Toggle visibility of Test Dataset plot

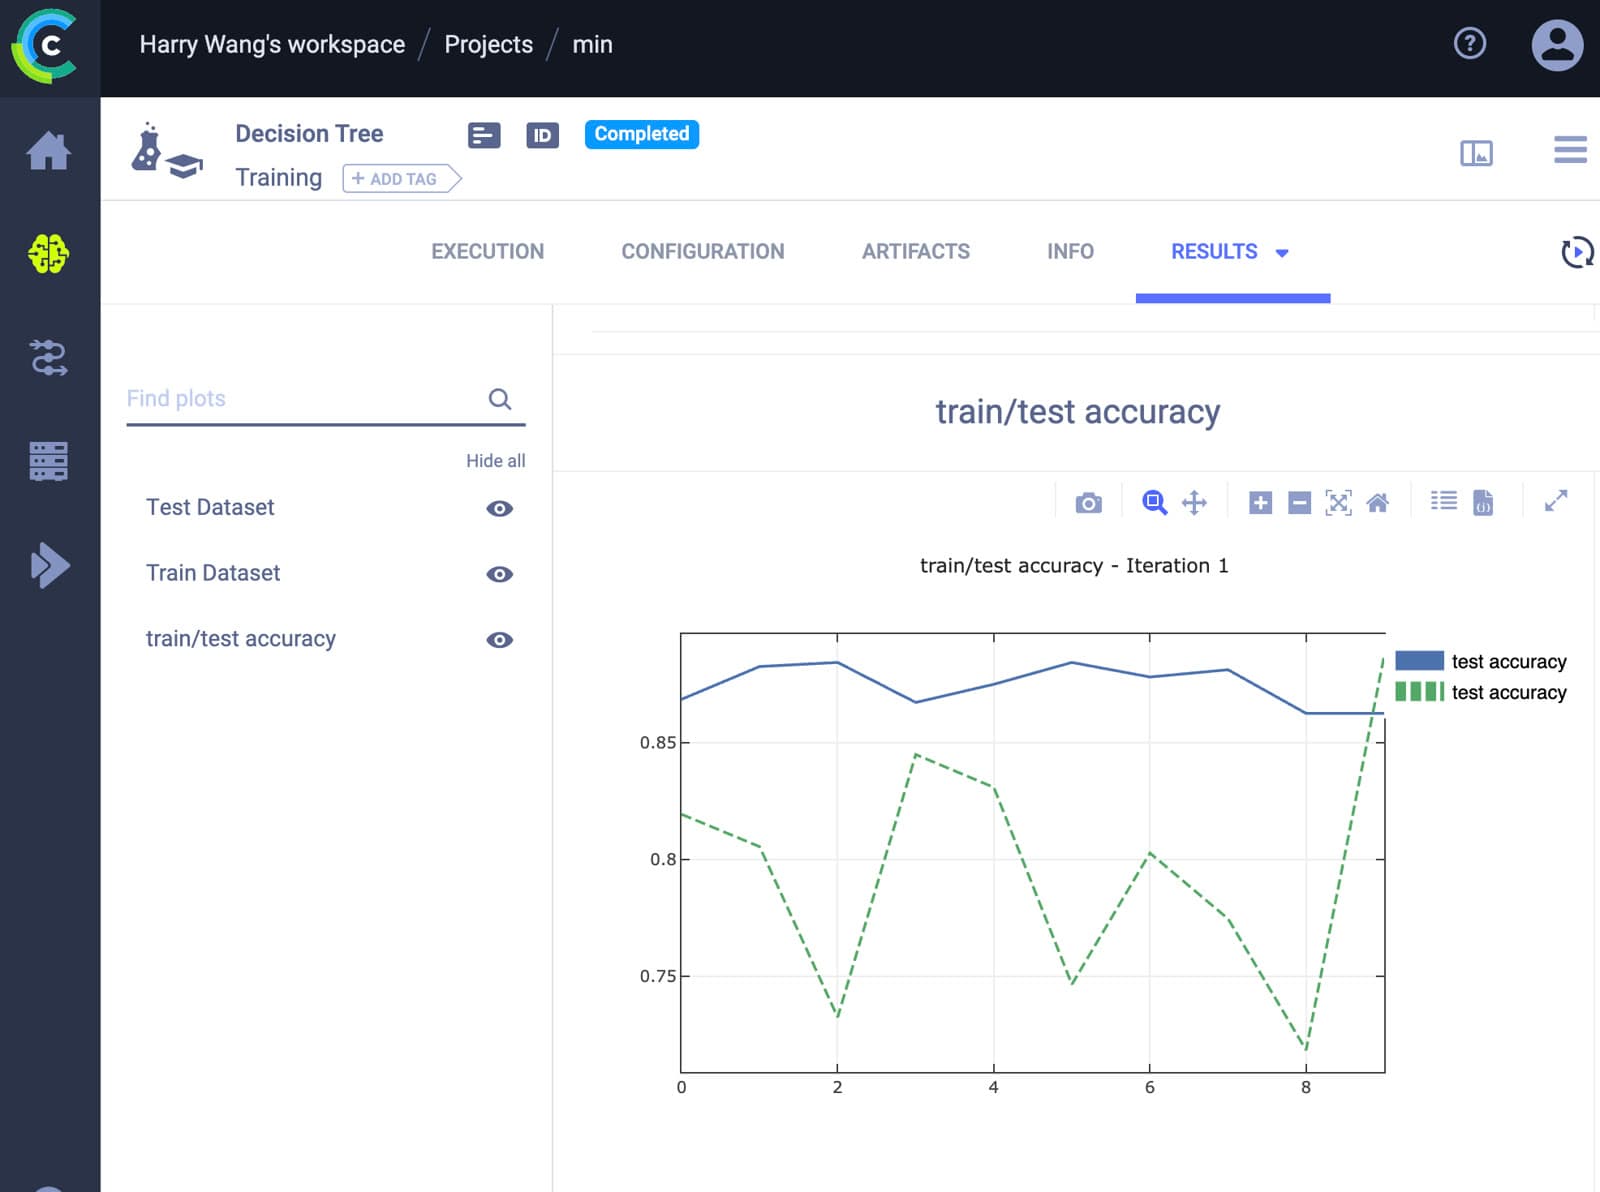[499, 508]
